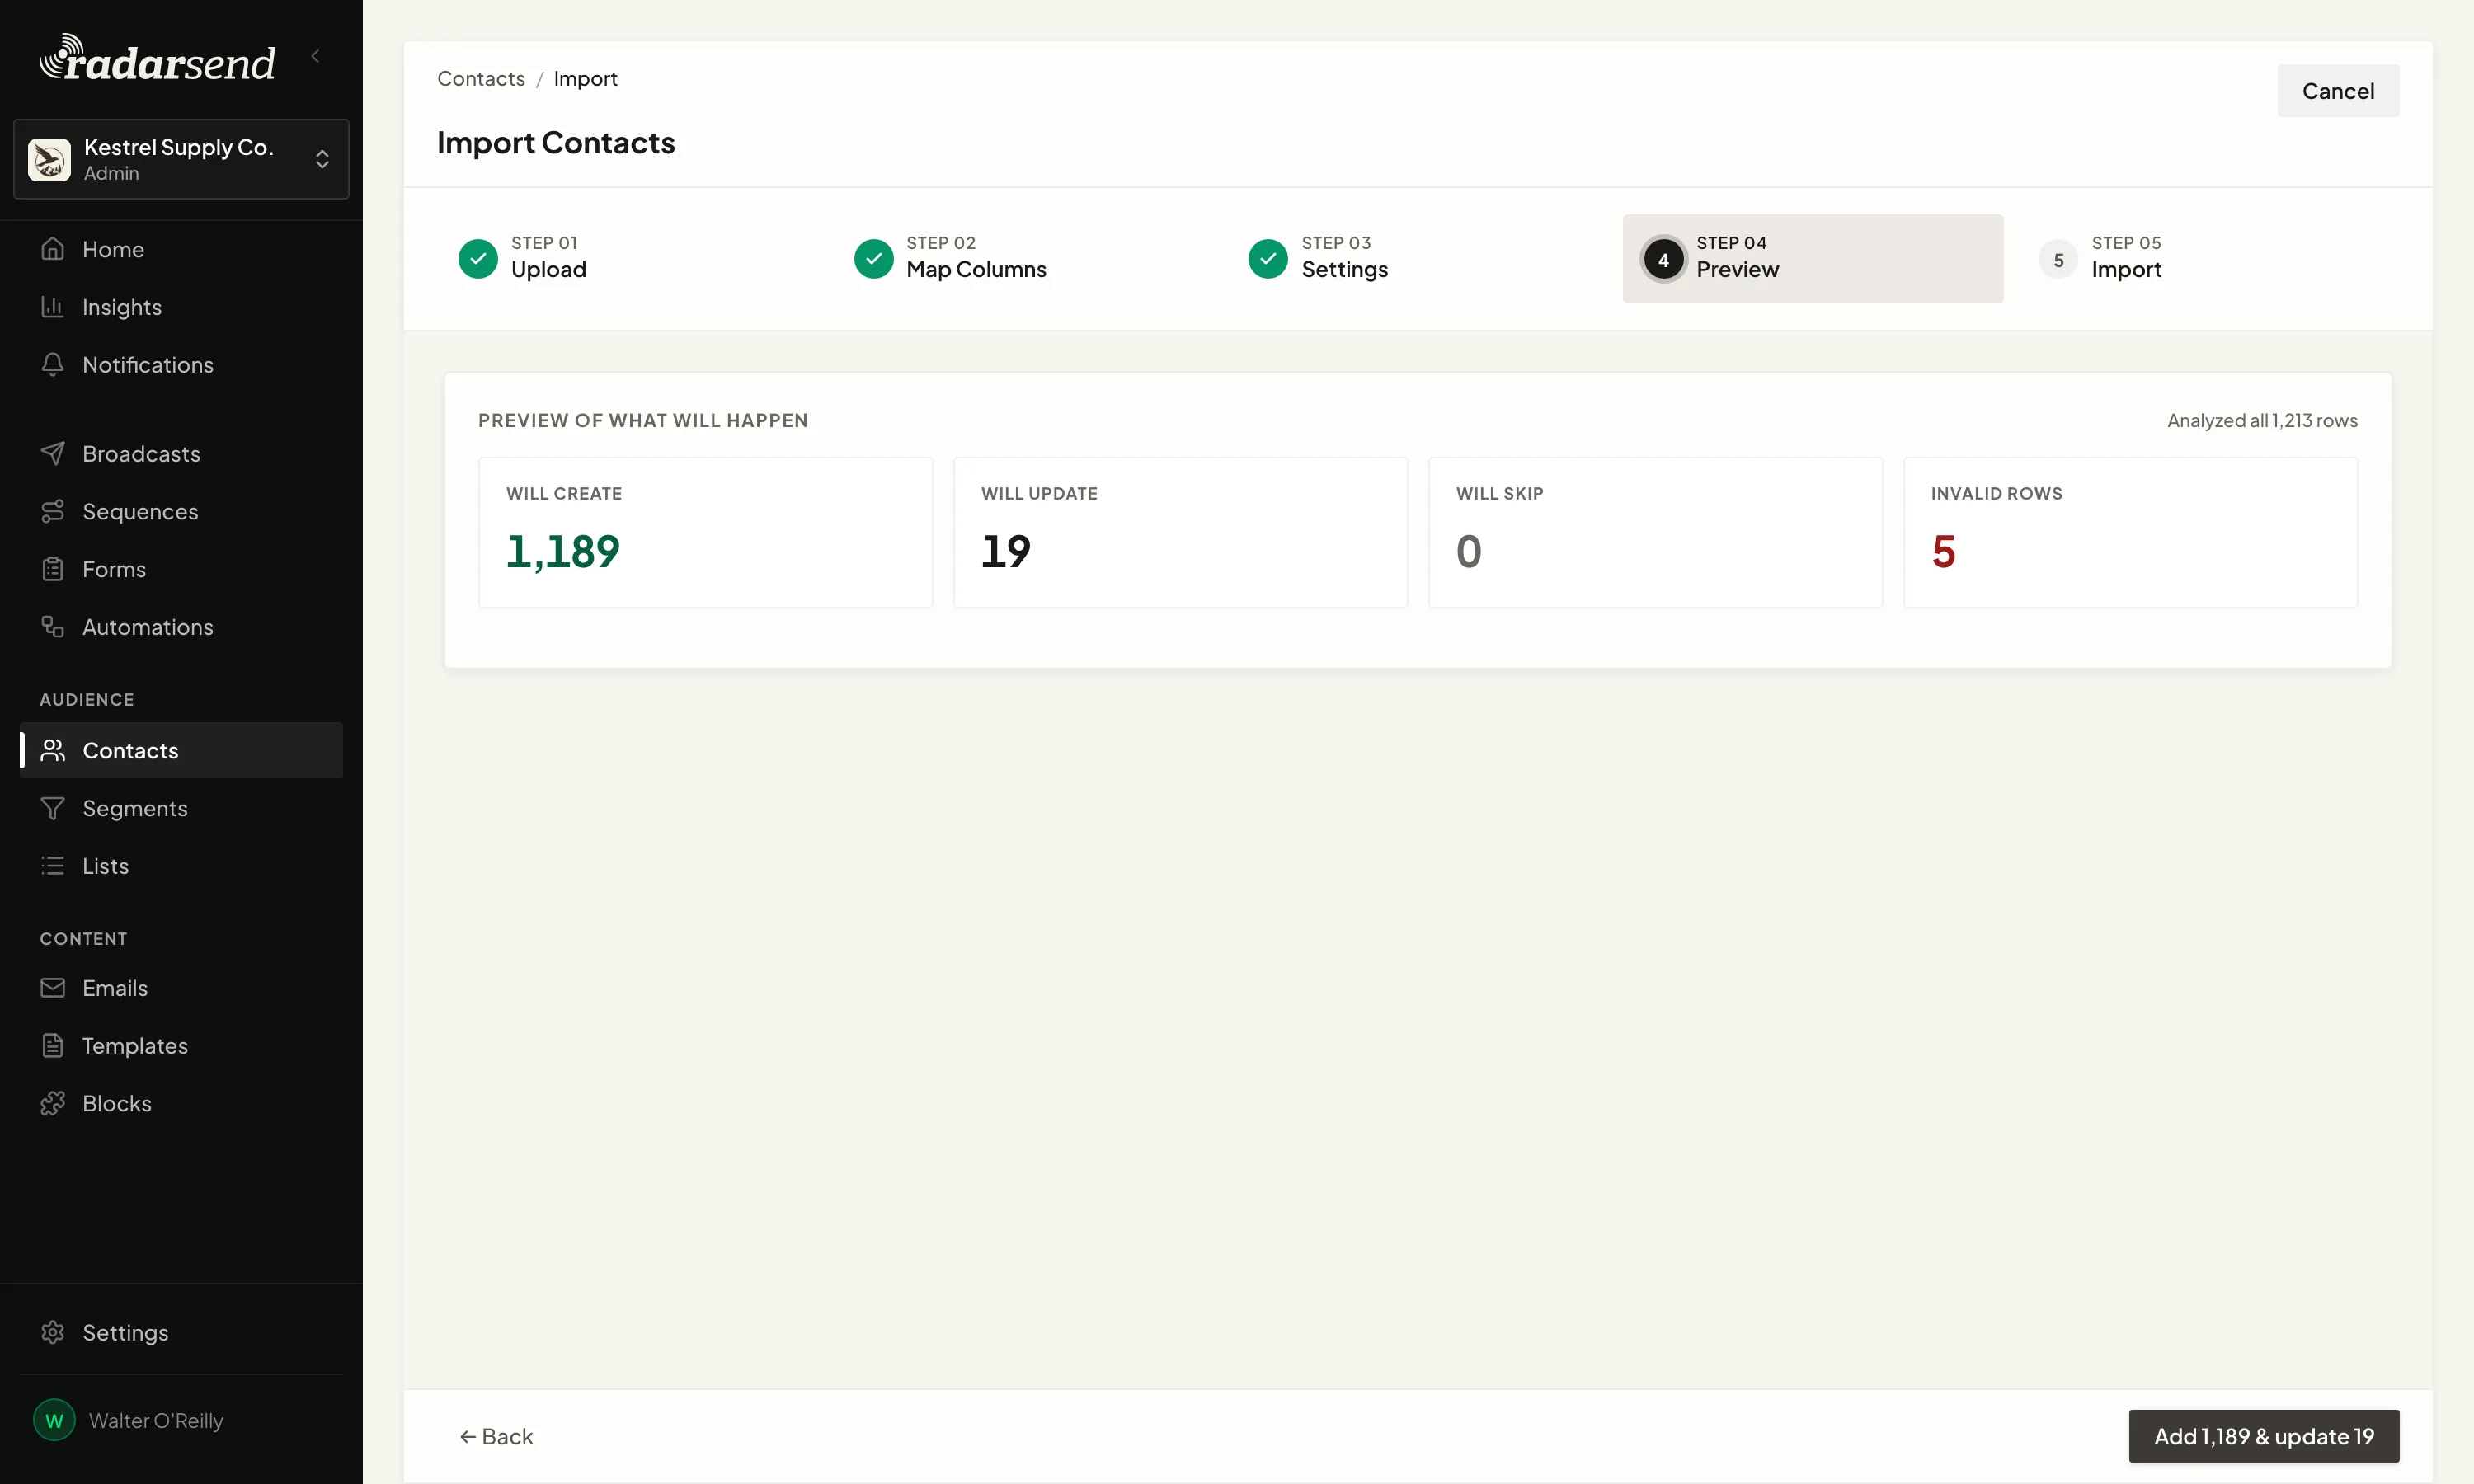Click the Broadcasts paper plane icon
The height and width of the screenshot is (1484, 2474).
click(53, 454)
